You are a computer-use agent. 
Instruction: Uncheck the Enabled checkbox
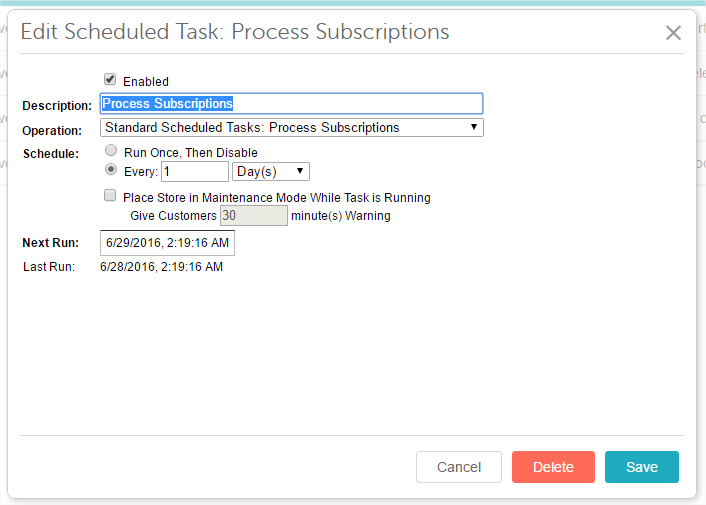tap(110, 80)
